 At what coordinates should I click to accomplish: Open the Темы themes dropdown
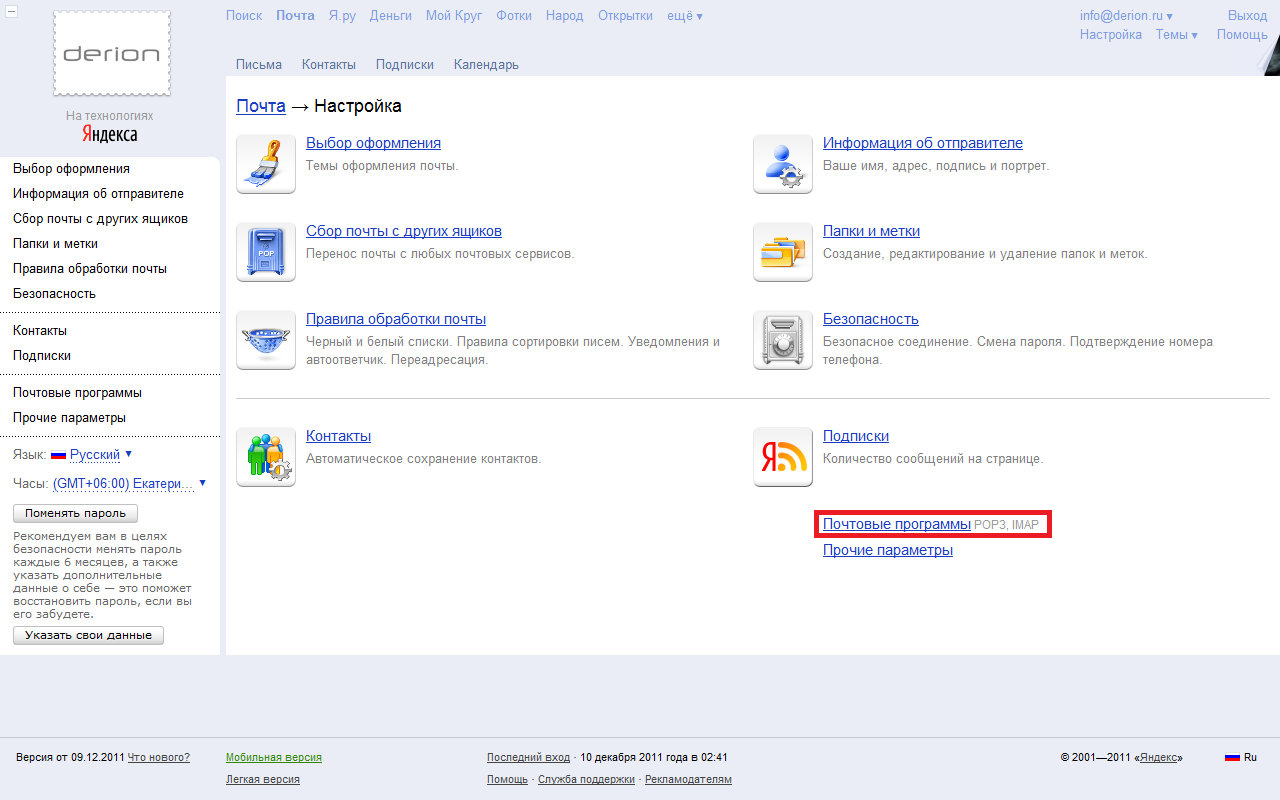coord(1176,35)
